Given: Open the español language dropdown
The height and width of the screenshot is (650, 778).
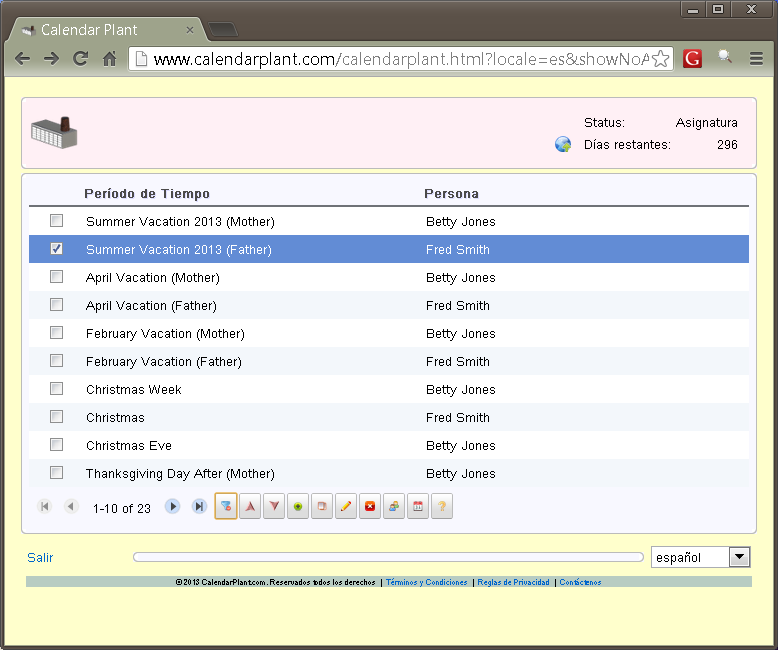Looking at the screenshot, I should tap(739, 557).
